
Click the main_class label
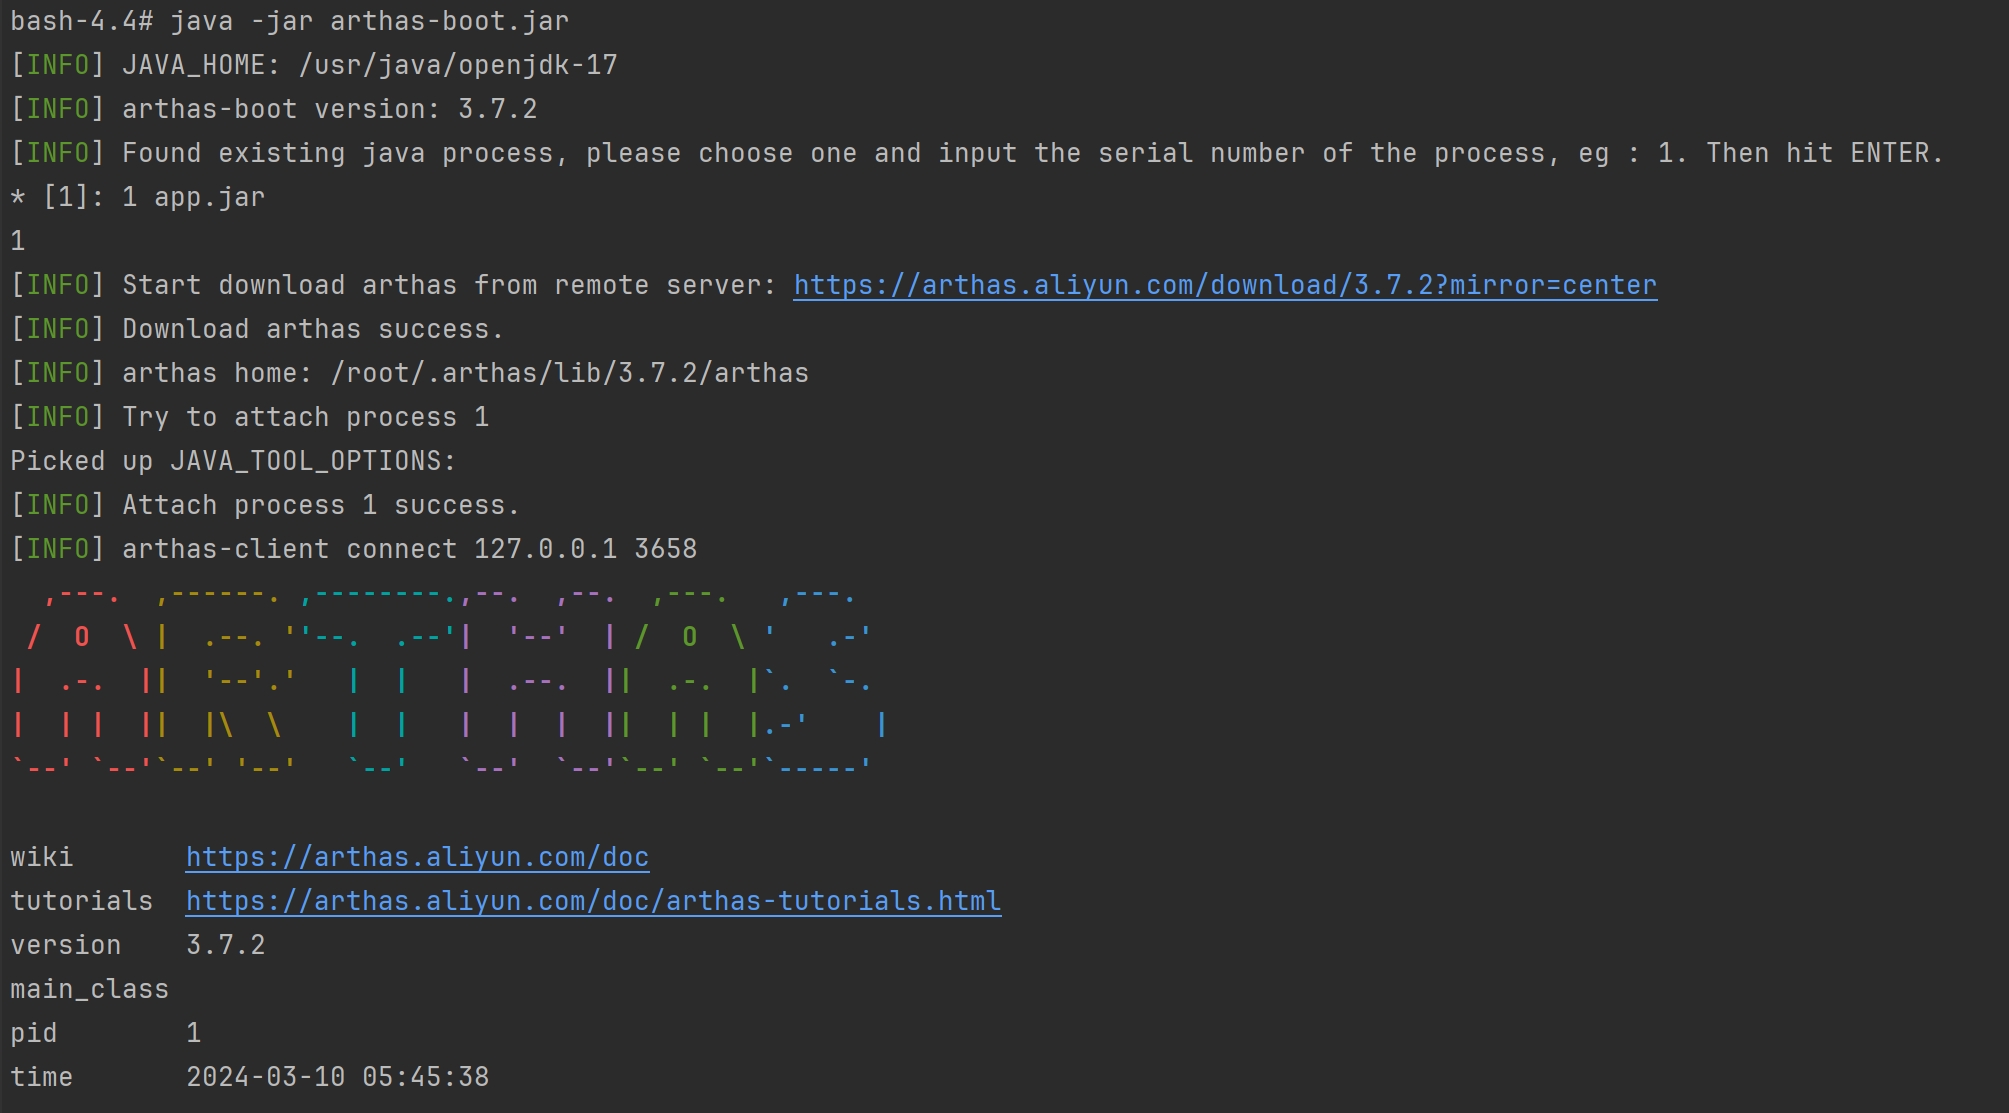90,990
